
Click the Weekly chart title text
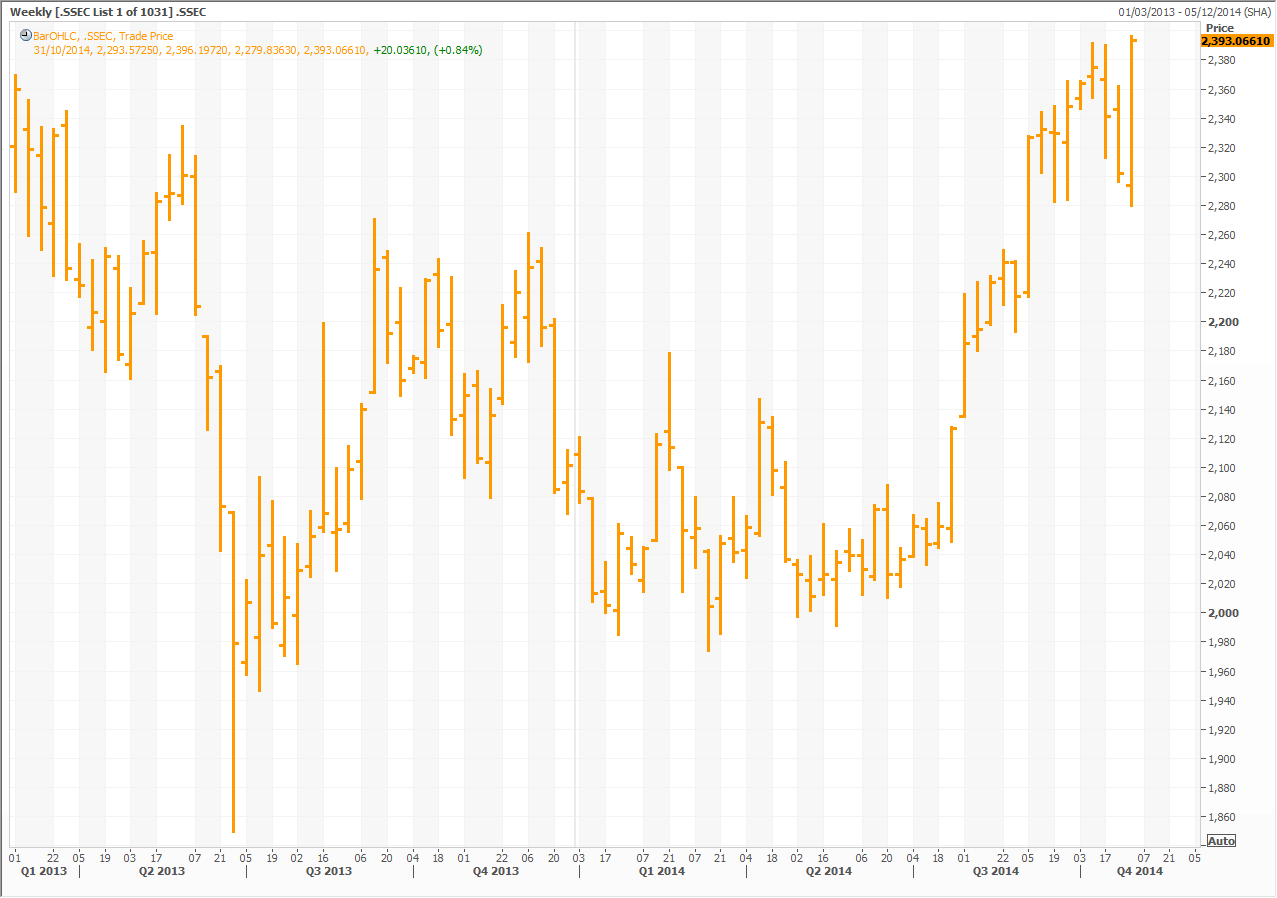tap(108, 11)
